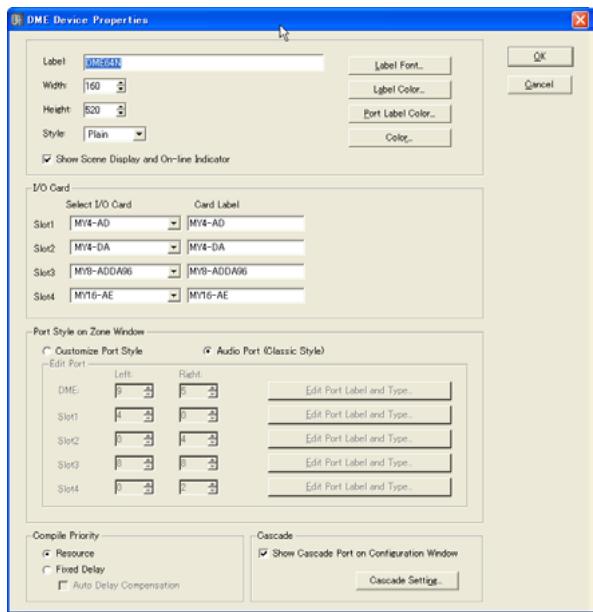Screen dimensions: 593x612
Task: Click the DME Left port count spinner
Action: [x=134, y=391]
